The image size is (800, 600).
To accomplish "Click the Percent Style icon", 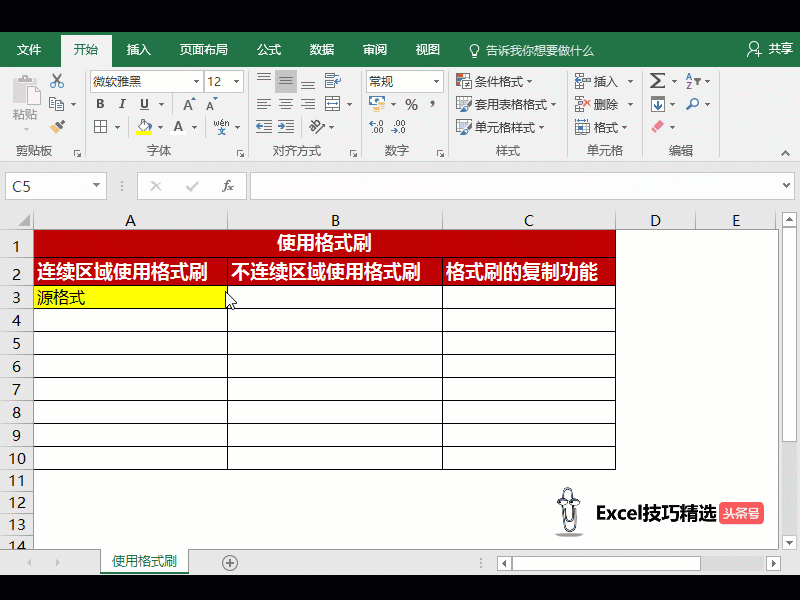I will [x=410, y=104].
